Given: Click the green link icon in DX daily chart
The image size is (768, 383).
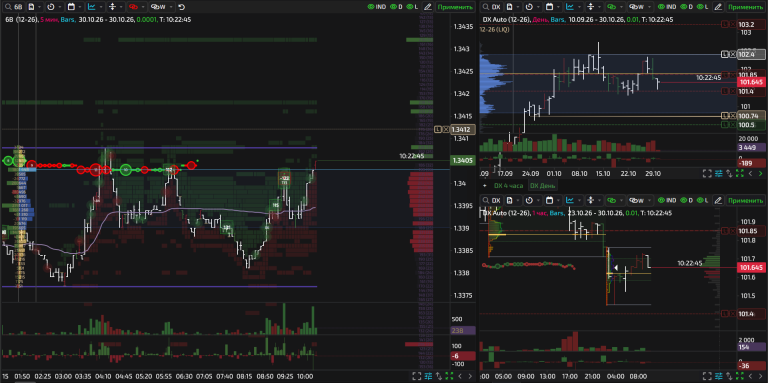Looking at the screenshot, I should coord(611,7).
